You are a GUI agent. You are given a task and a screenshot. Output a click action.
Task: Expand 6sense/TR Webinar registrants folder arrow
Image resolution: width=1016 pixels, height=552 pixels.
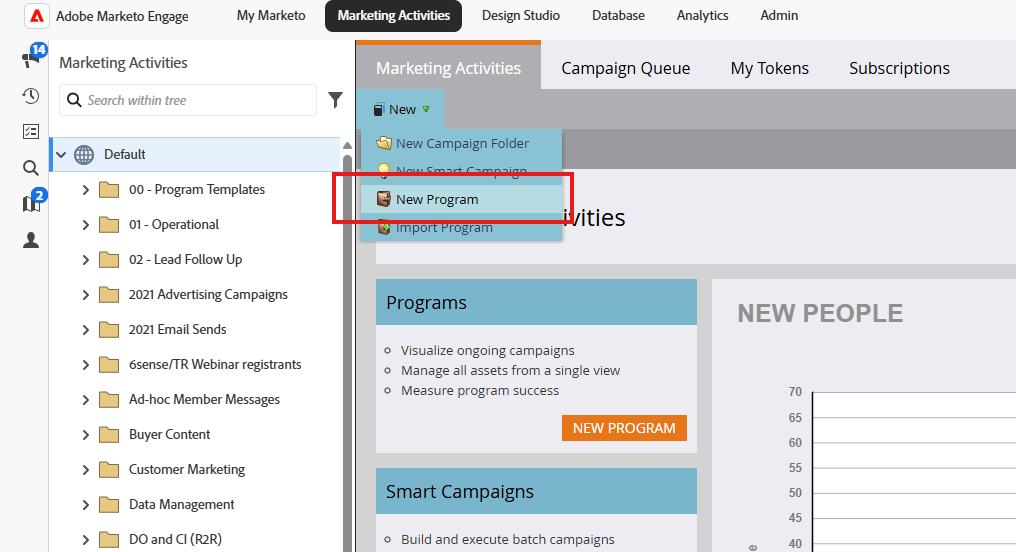coord(86,365)
